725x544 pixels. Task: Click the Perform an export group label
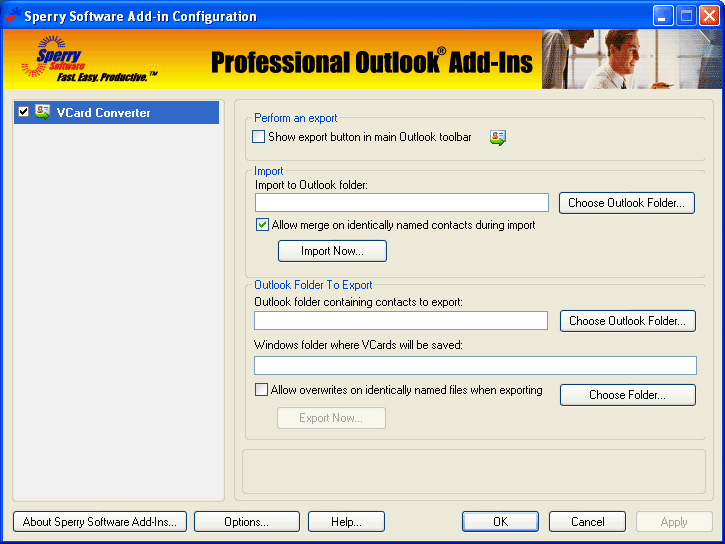point(295,118)
